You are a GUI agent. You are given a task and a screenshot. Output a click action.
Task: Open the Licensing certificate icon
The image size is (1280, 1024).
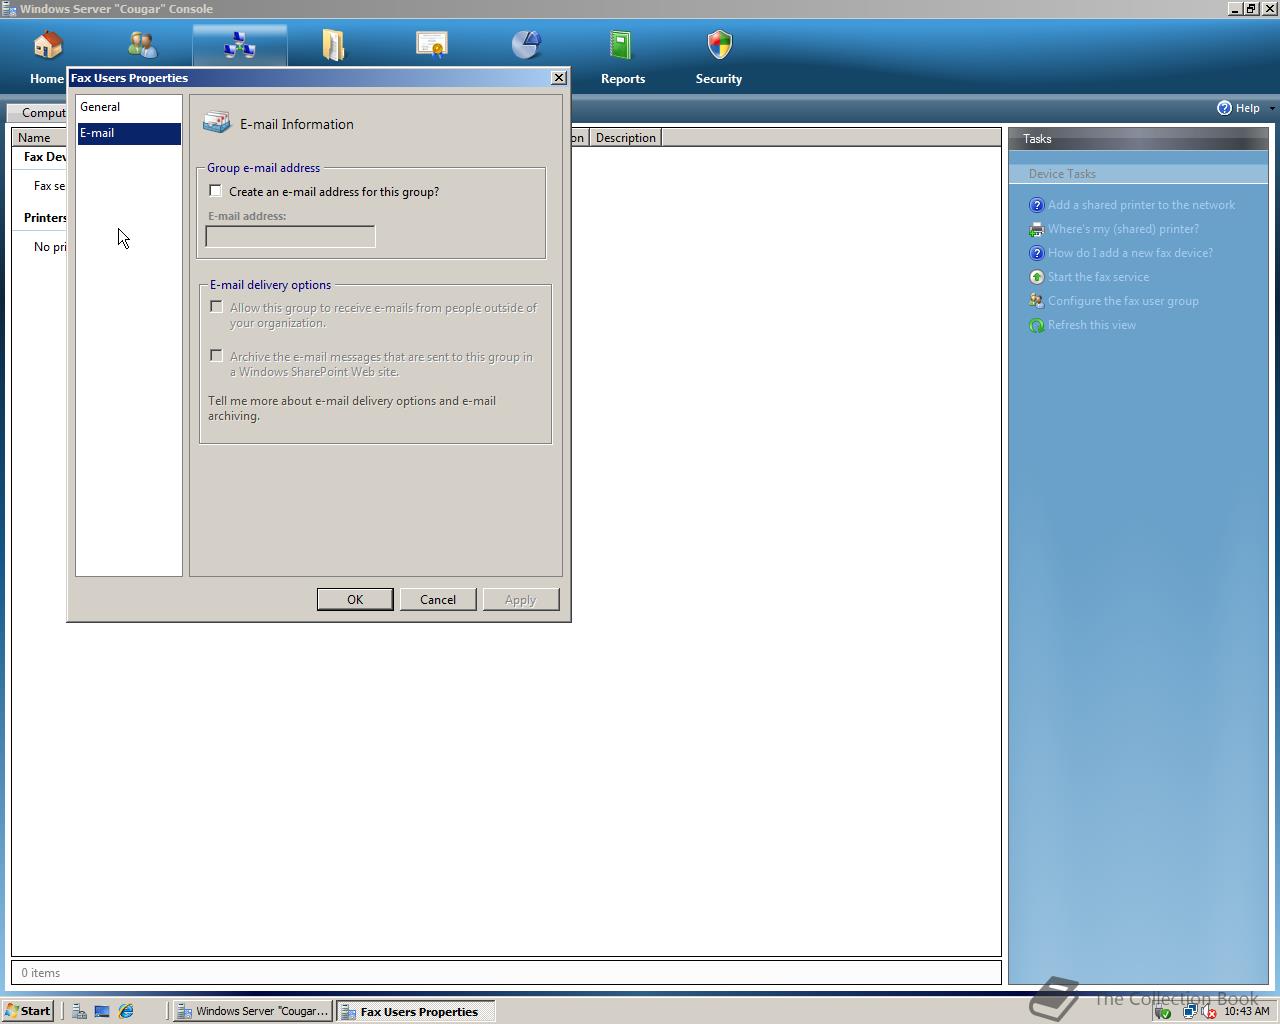[x=431, y=45]
